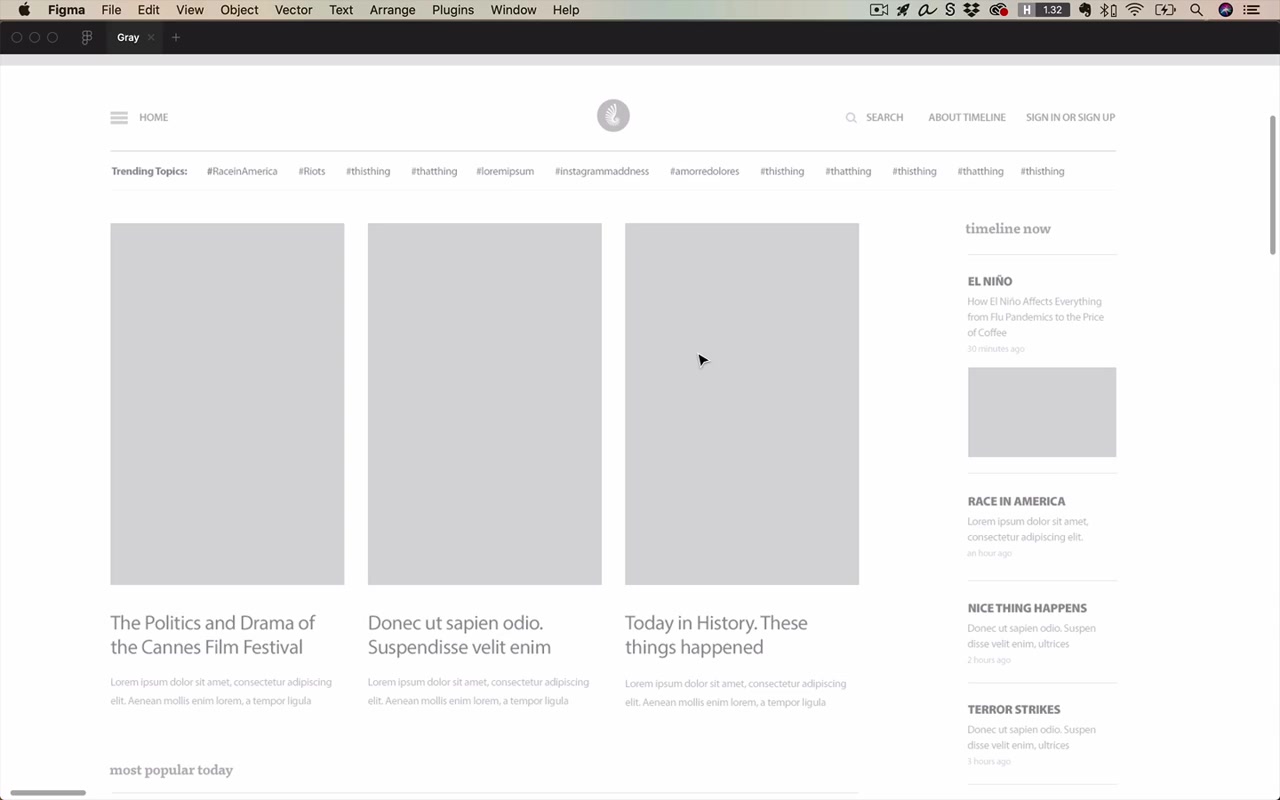Open the ABOUT TIMELINE link
Viewport: 1280px width, 800px height.
(967, 118)
